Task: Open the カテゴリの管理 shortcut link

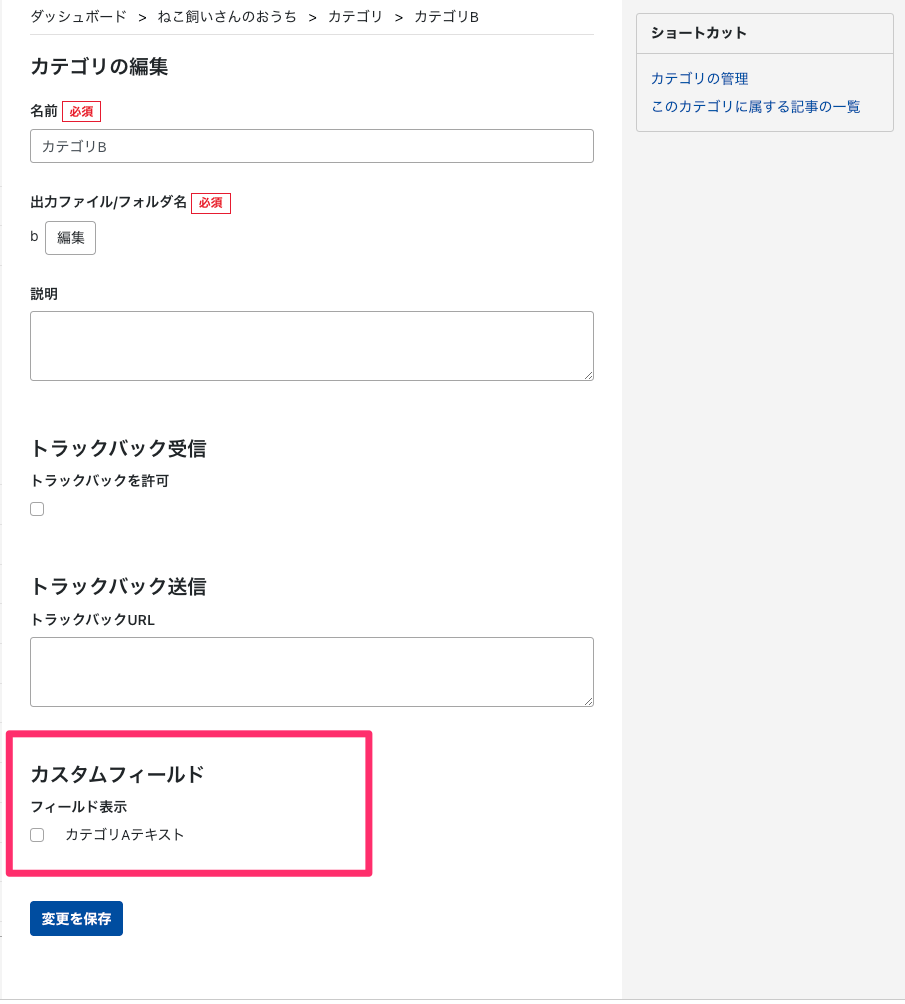Action: pos(700,79)
